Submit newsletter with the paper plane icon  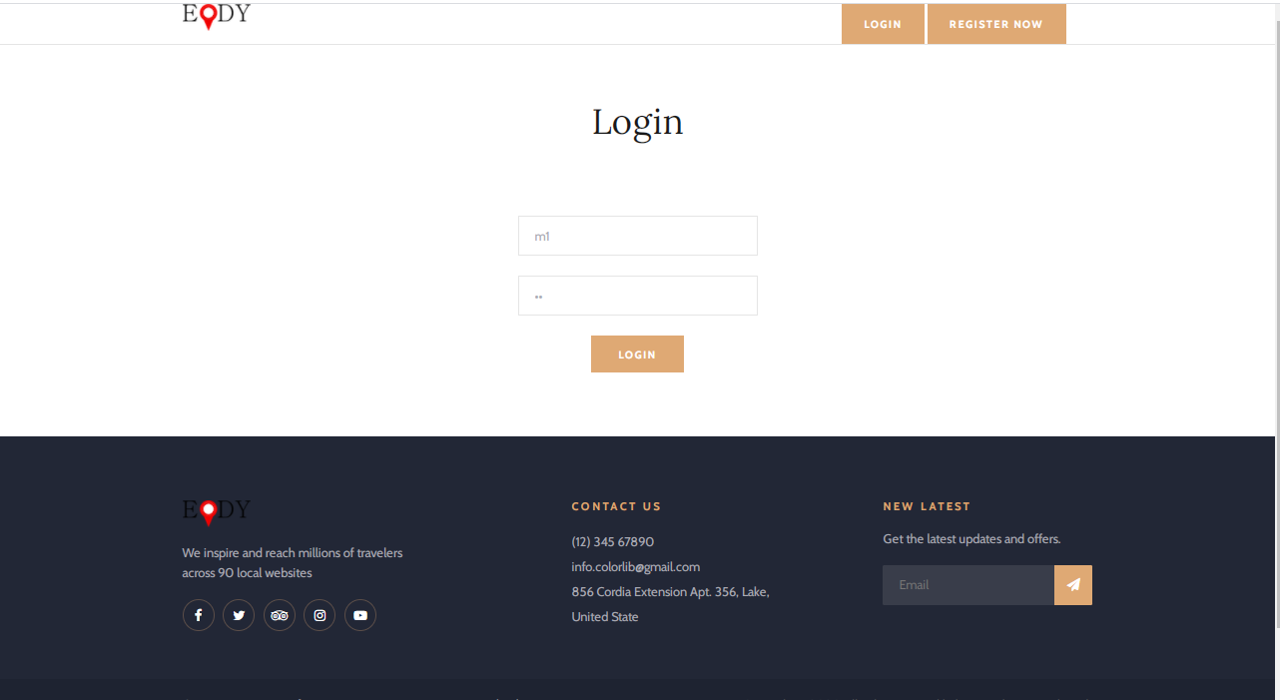[x=1073, y=585]
